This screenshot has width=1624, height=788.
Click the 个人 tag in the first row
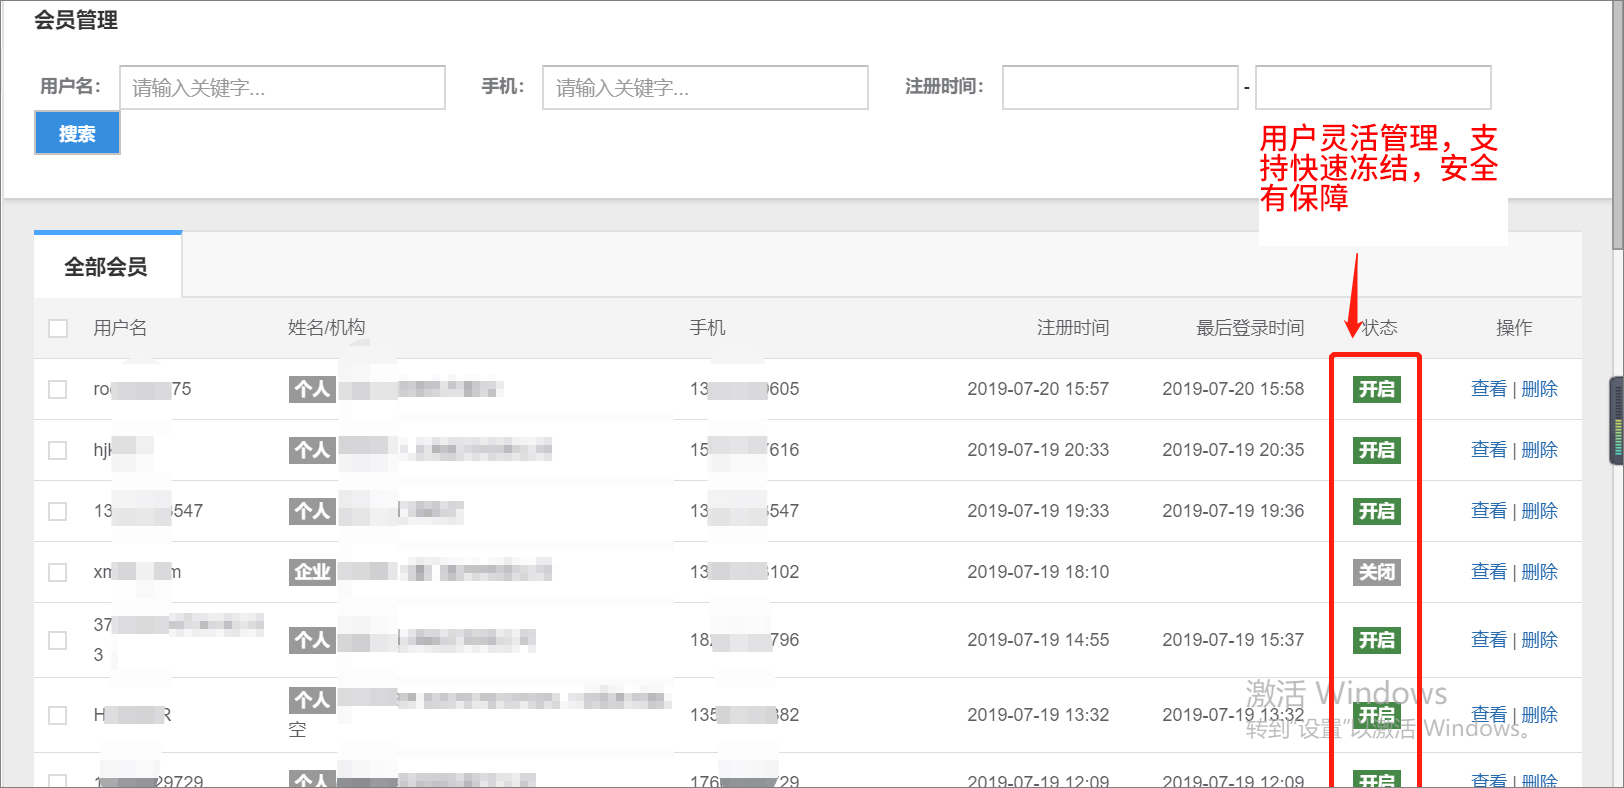coord(312,389)
